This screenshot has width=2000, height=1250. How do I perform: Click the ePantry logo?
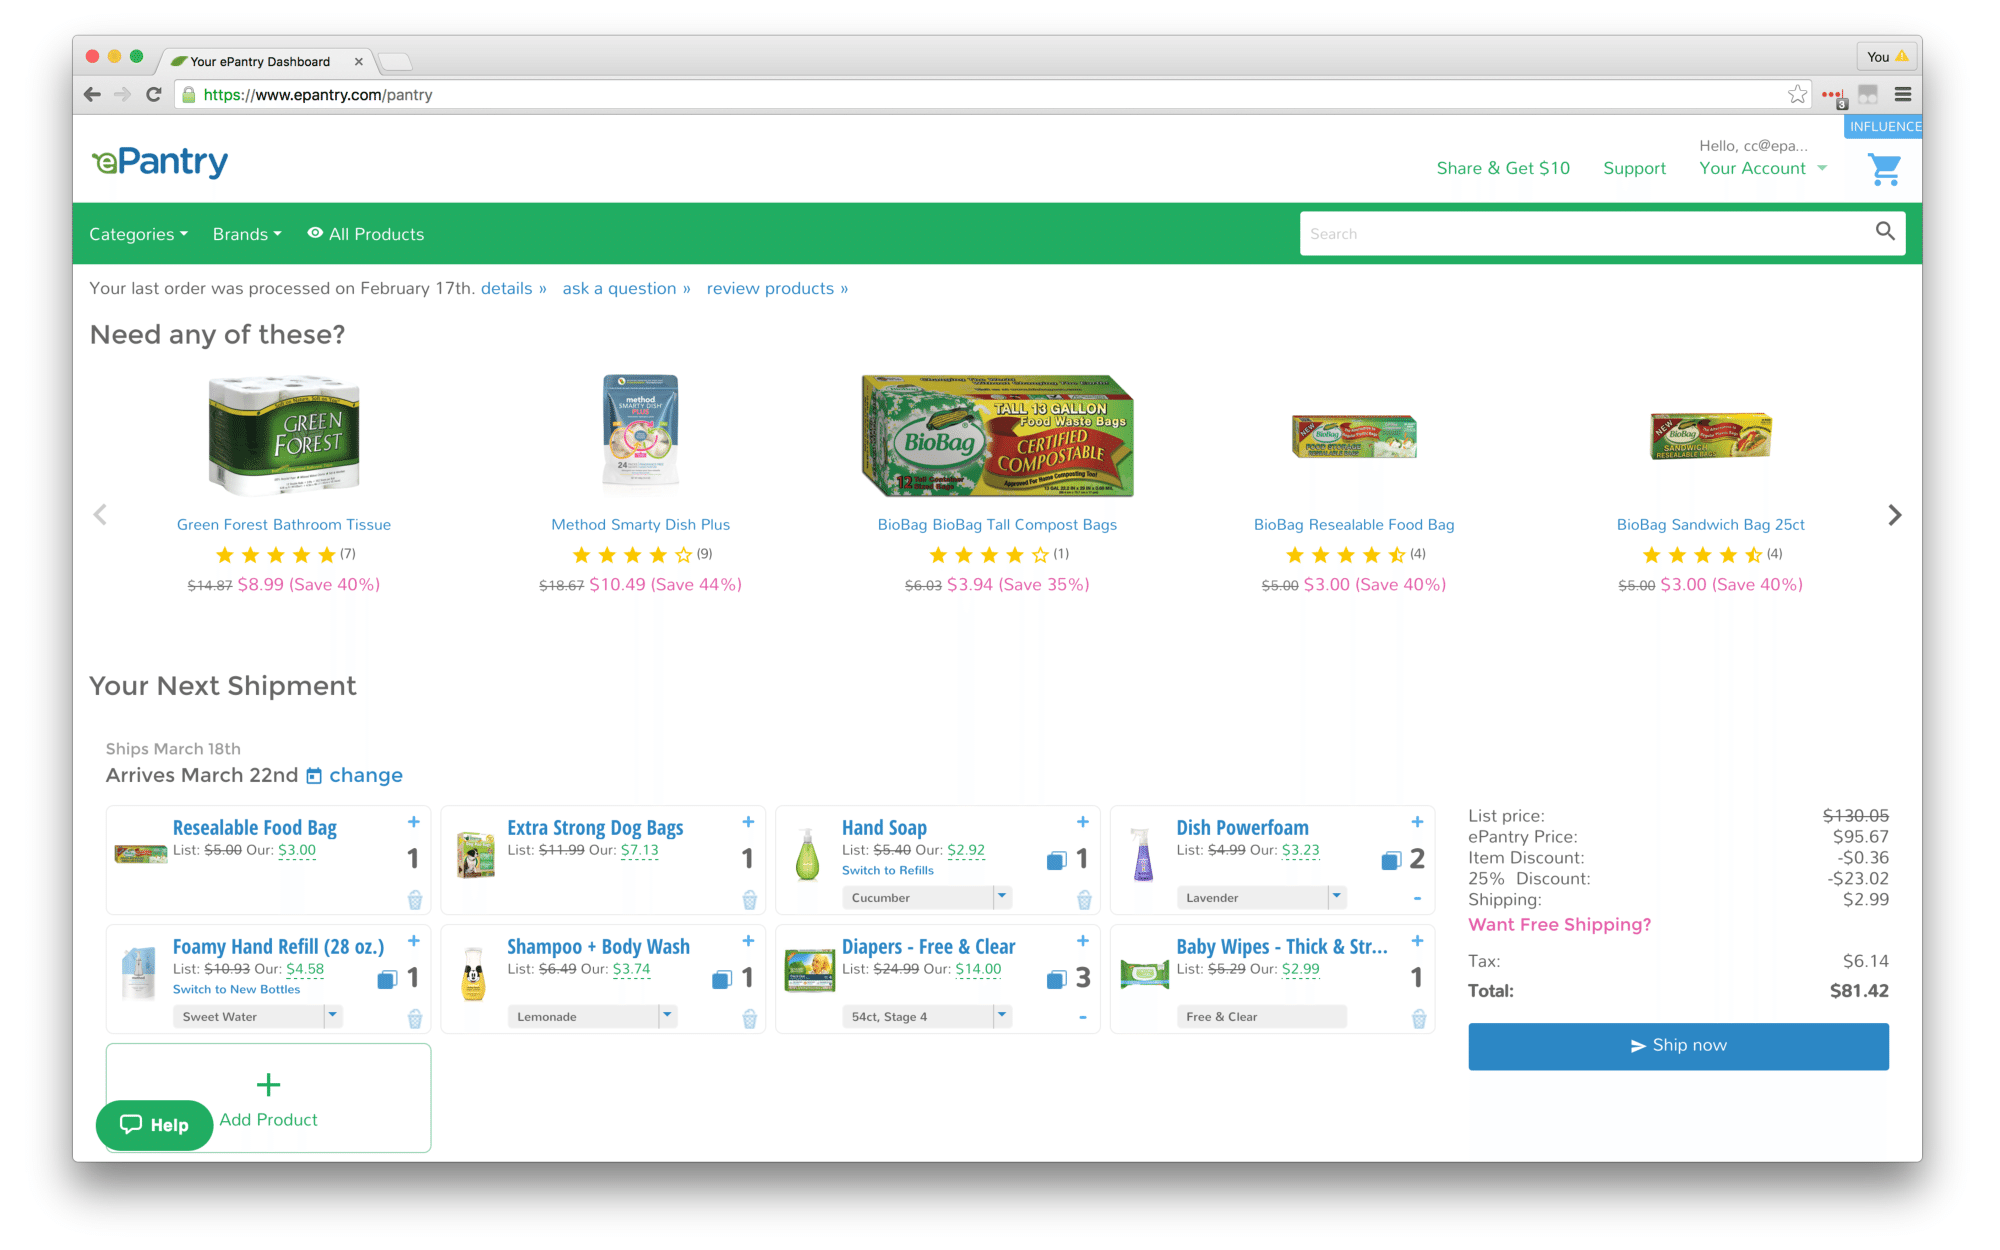tap(160, 161)
